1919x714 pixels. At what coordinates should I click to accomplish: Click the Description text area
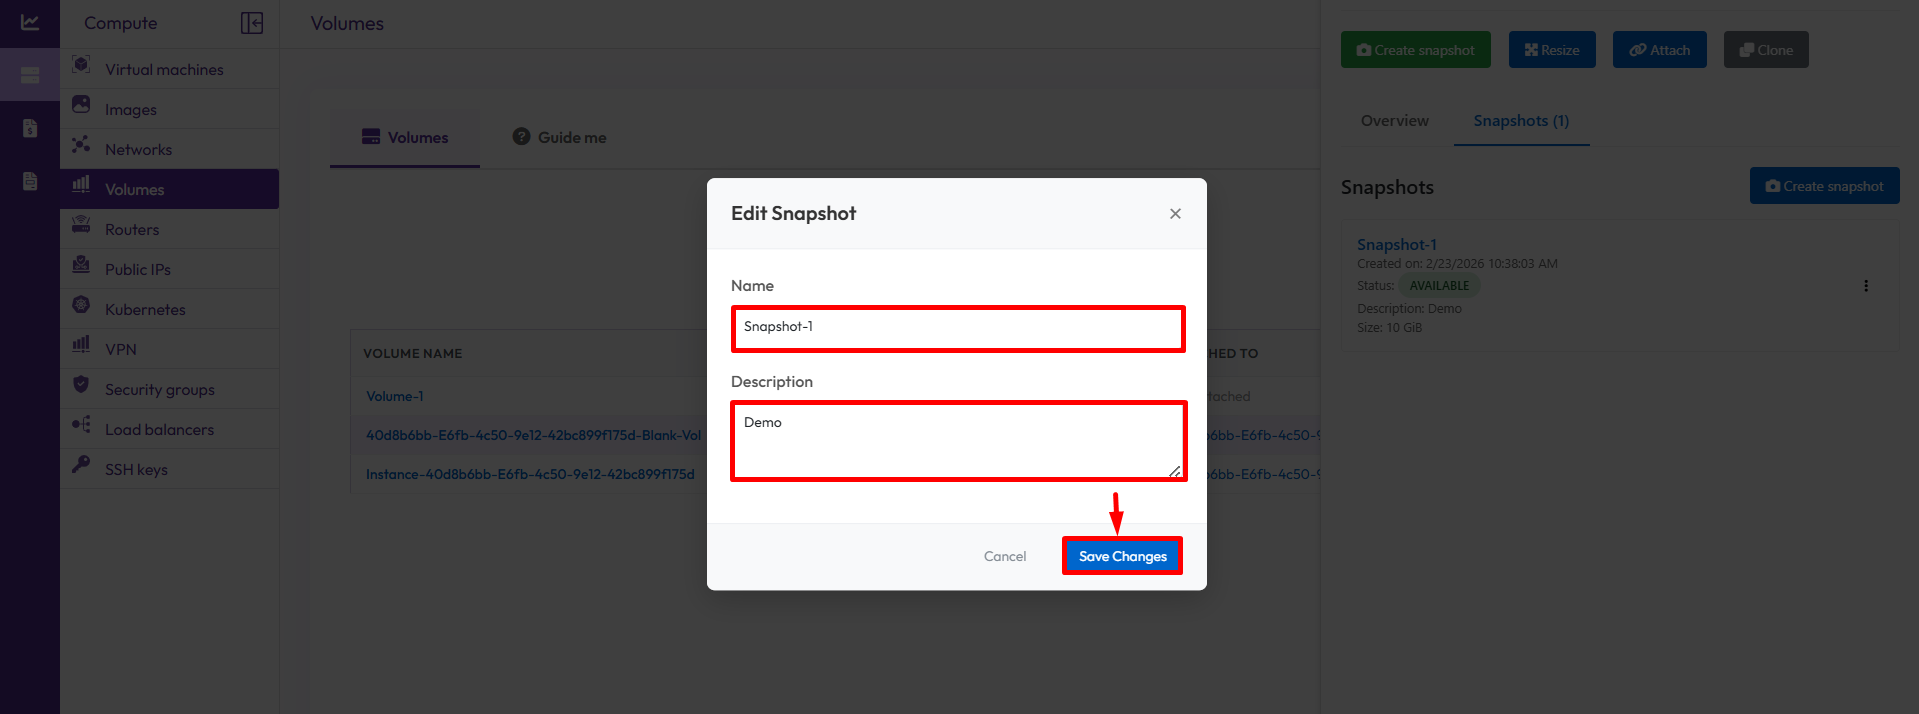[958, 441]
